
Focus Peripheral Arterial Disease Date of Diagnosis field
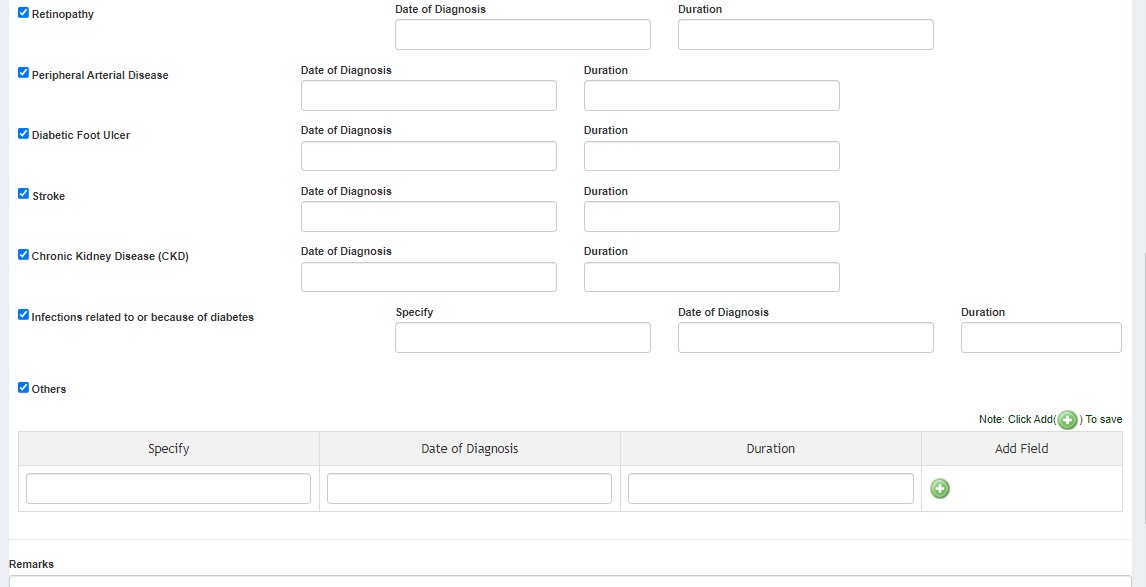(x=428, y=96)
